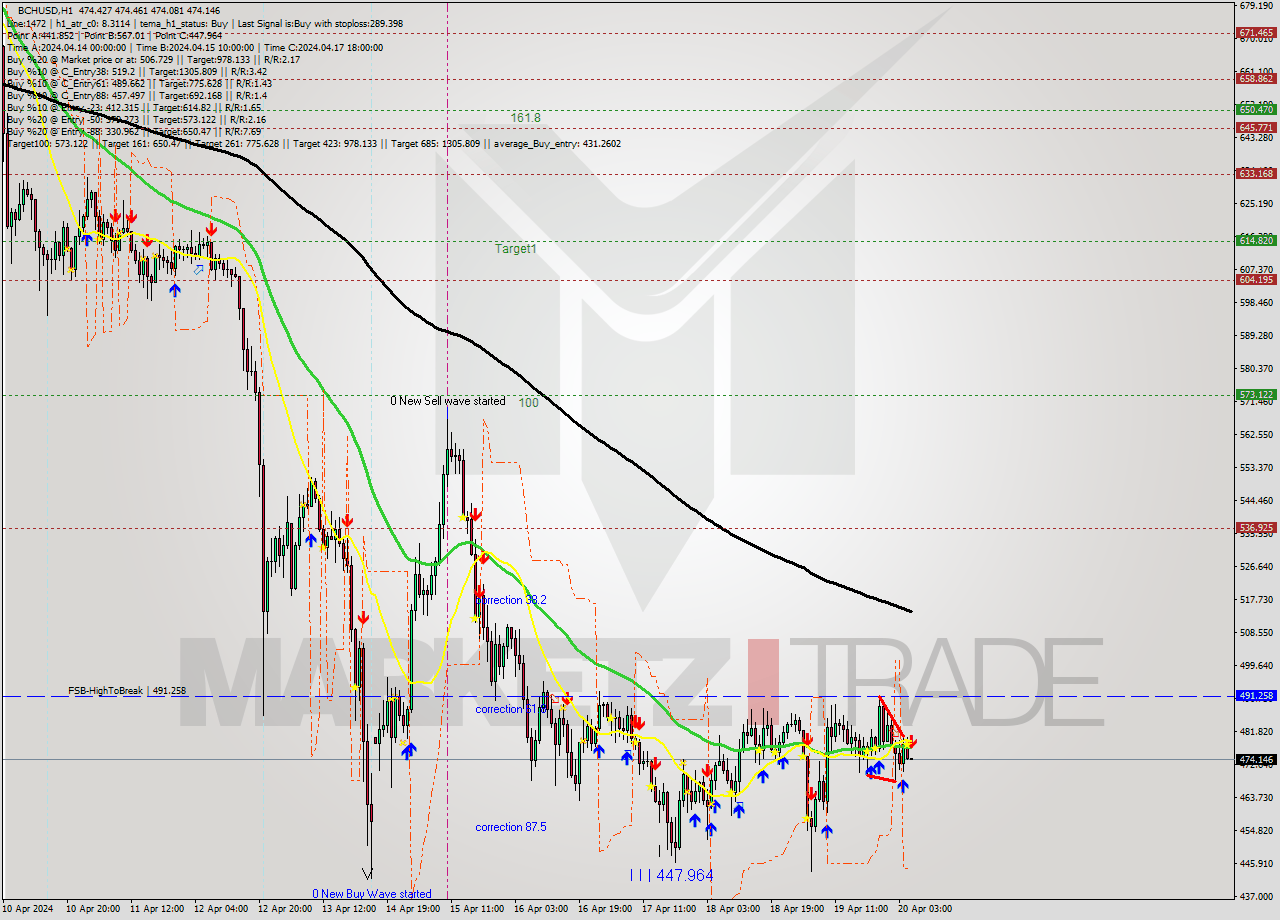The height and width of the screenshot is (920, 1280).
Task: Select the '0 New Buy Wave started' label
Action: tap(372, 894)
